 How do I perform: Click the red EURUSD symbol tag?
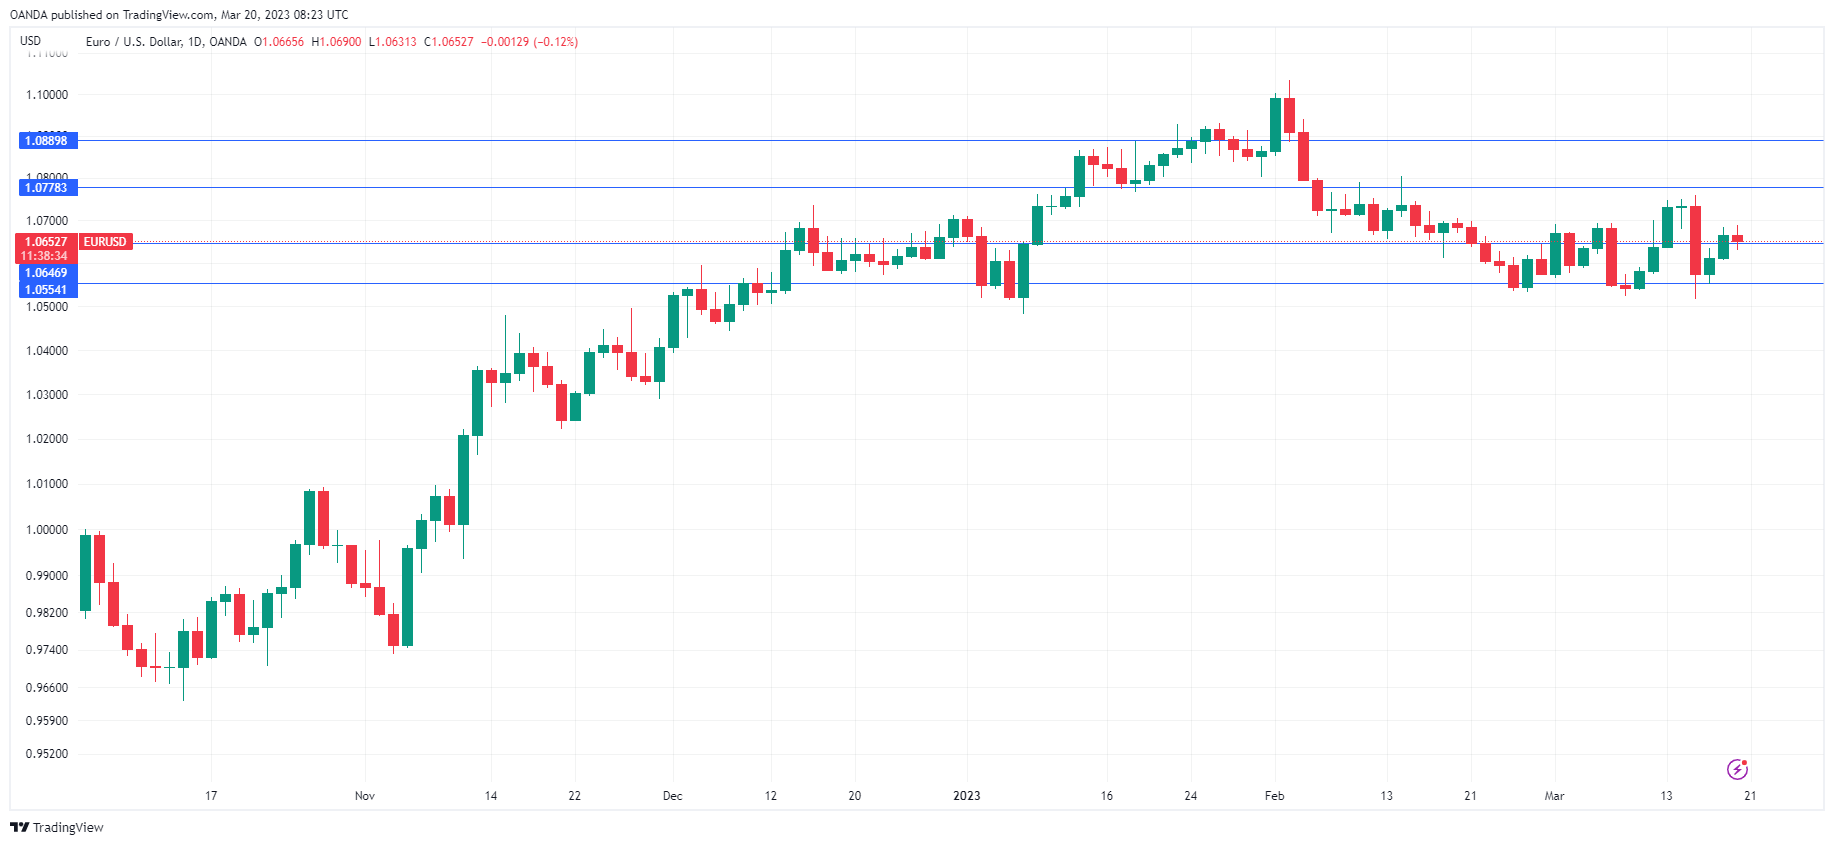point(105,242)
